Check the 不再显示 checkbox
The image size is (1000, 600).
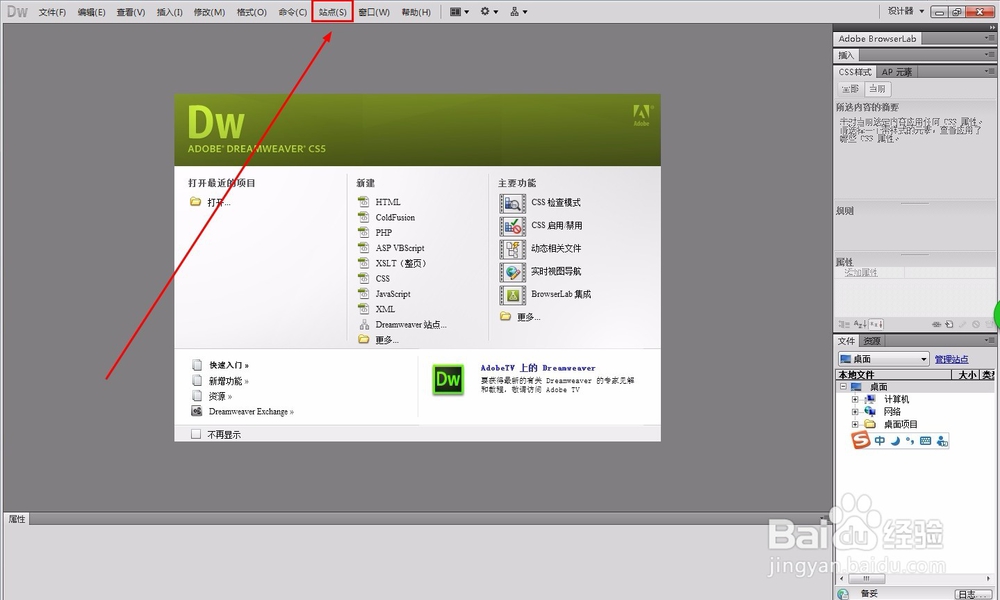[x=196, y=434]
